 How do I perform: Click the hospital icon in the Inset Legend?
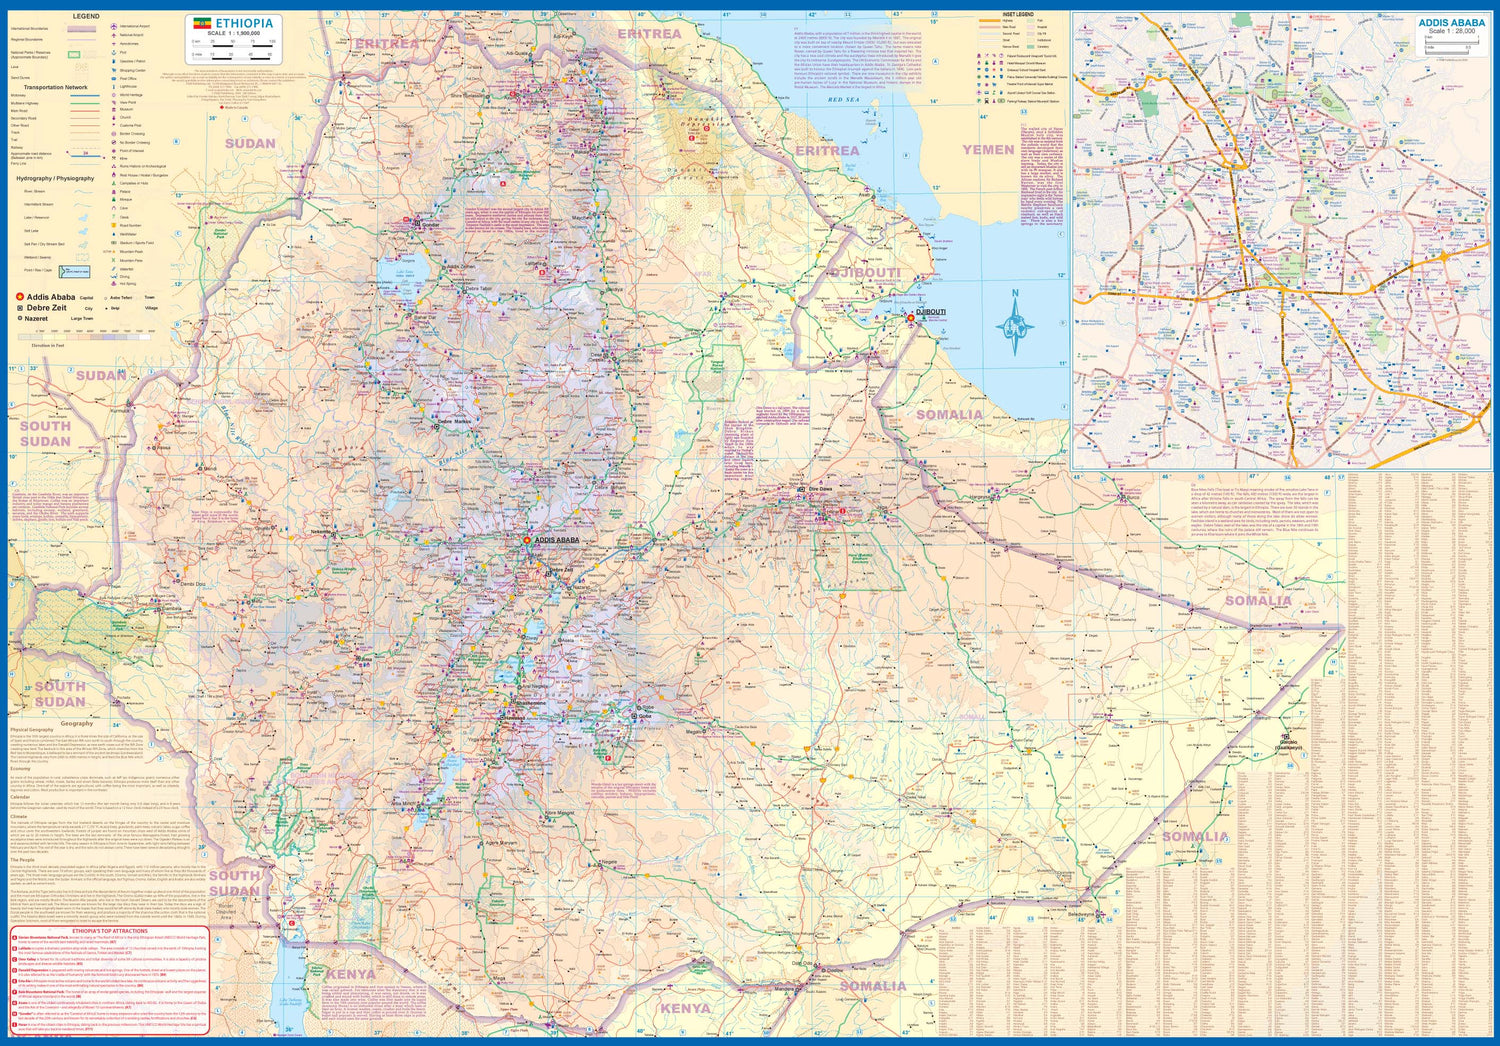click(993, 70)
